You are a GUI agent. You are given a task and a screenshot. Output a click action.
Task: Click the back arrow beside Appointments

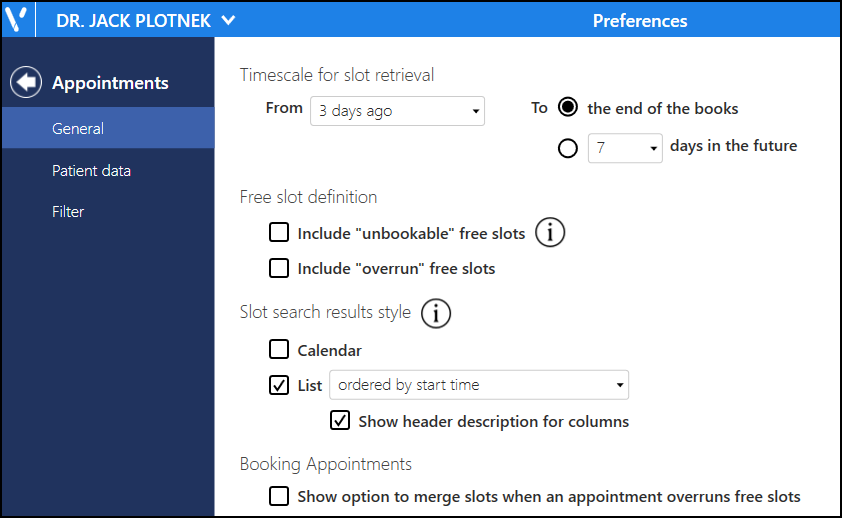(x=26, y=82)
